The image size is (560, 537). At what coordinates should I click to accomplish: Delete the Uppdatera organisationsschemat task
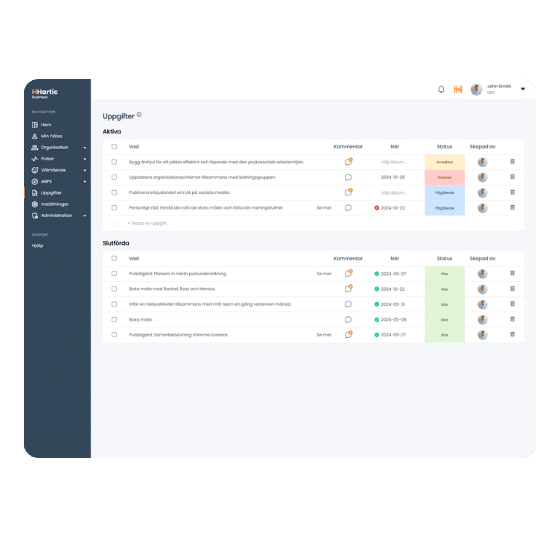click(x=512, y=177)
